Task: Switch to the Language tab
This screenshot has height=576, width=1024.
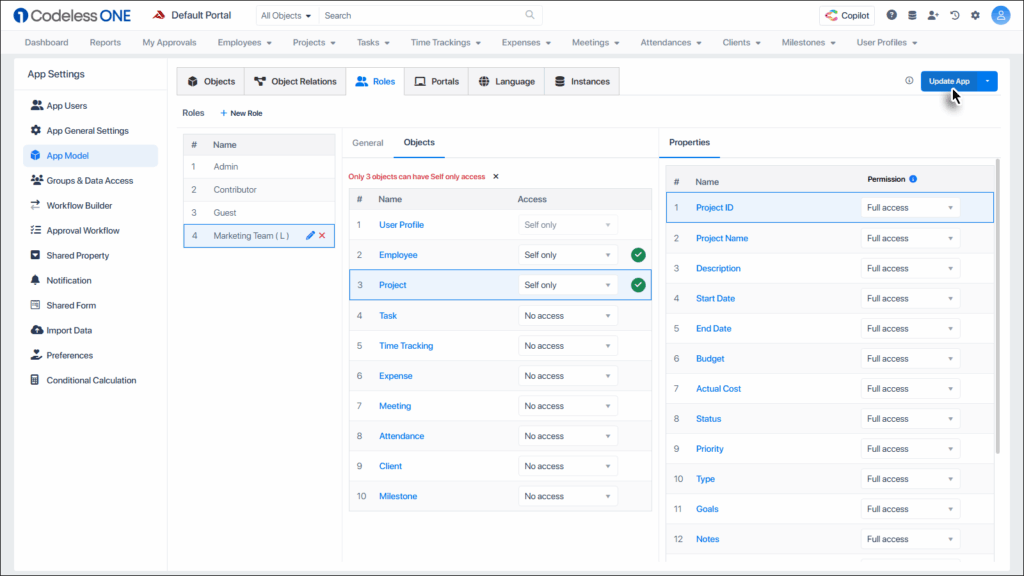Action: point(506,81)
